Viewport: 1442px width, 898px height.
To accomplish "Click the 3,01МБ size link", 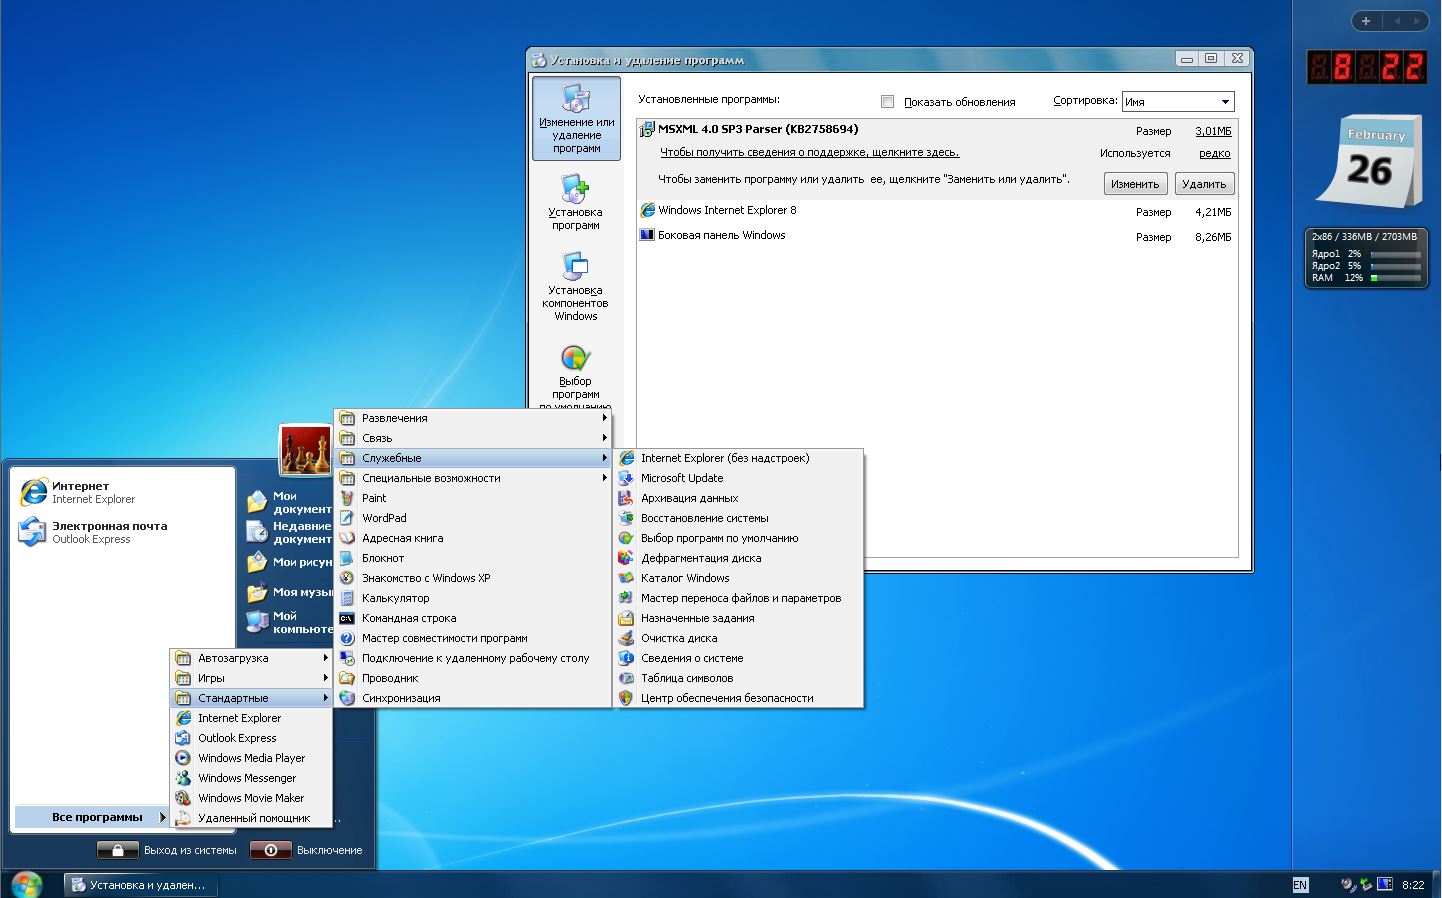I will point(1213,131).
